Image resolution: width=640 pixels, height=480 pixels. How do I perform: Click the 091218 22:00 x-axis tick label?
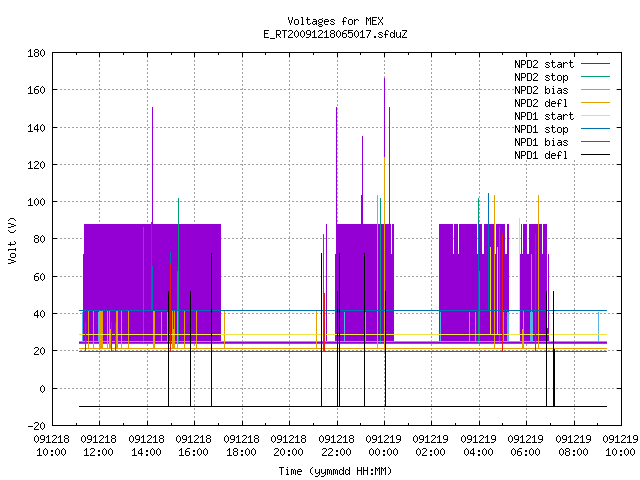tap(336, 446)
